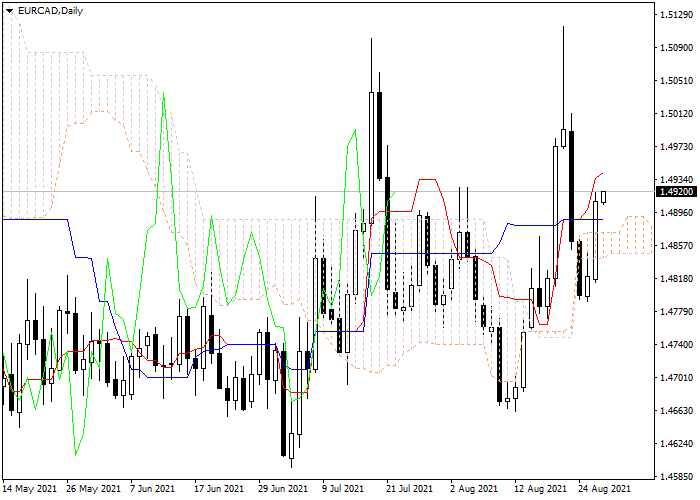Click the EURCAD,Daily chart title
Viewport: 700px width, 500px height.
tap(50, 11)
